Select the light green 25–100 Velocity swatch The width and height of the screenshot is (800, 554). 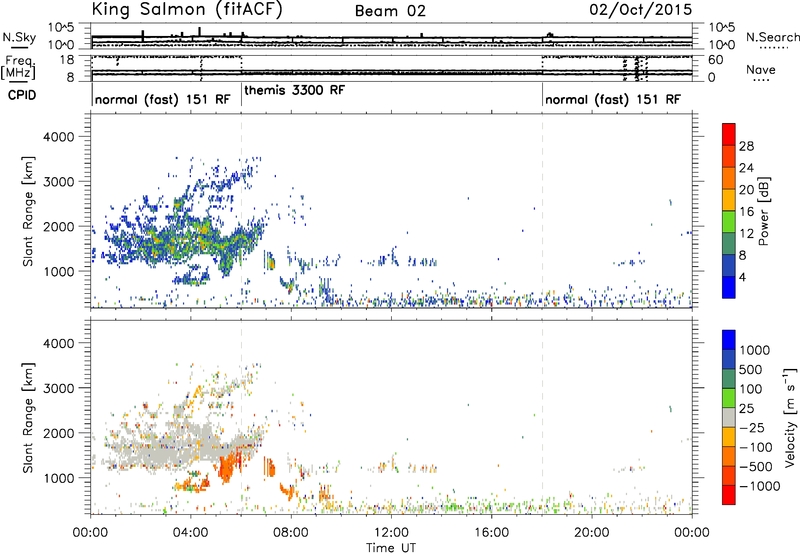coord(729,398)
